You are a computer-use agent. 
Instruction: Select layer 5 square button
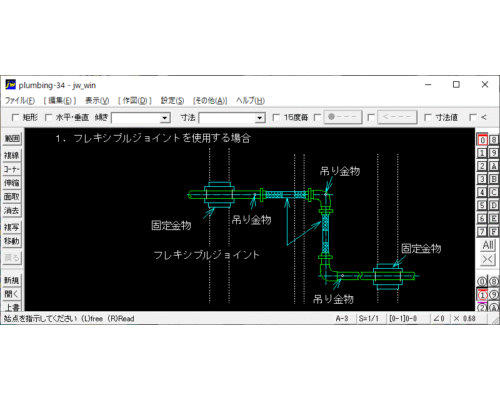(482, 205)
